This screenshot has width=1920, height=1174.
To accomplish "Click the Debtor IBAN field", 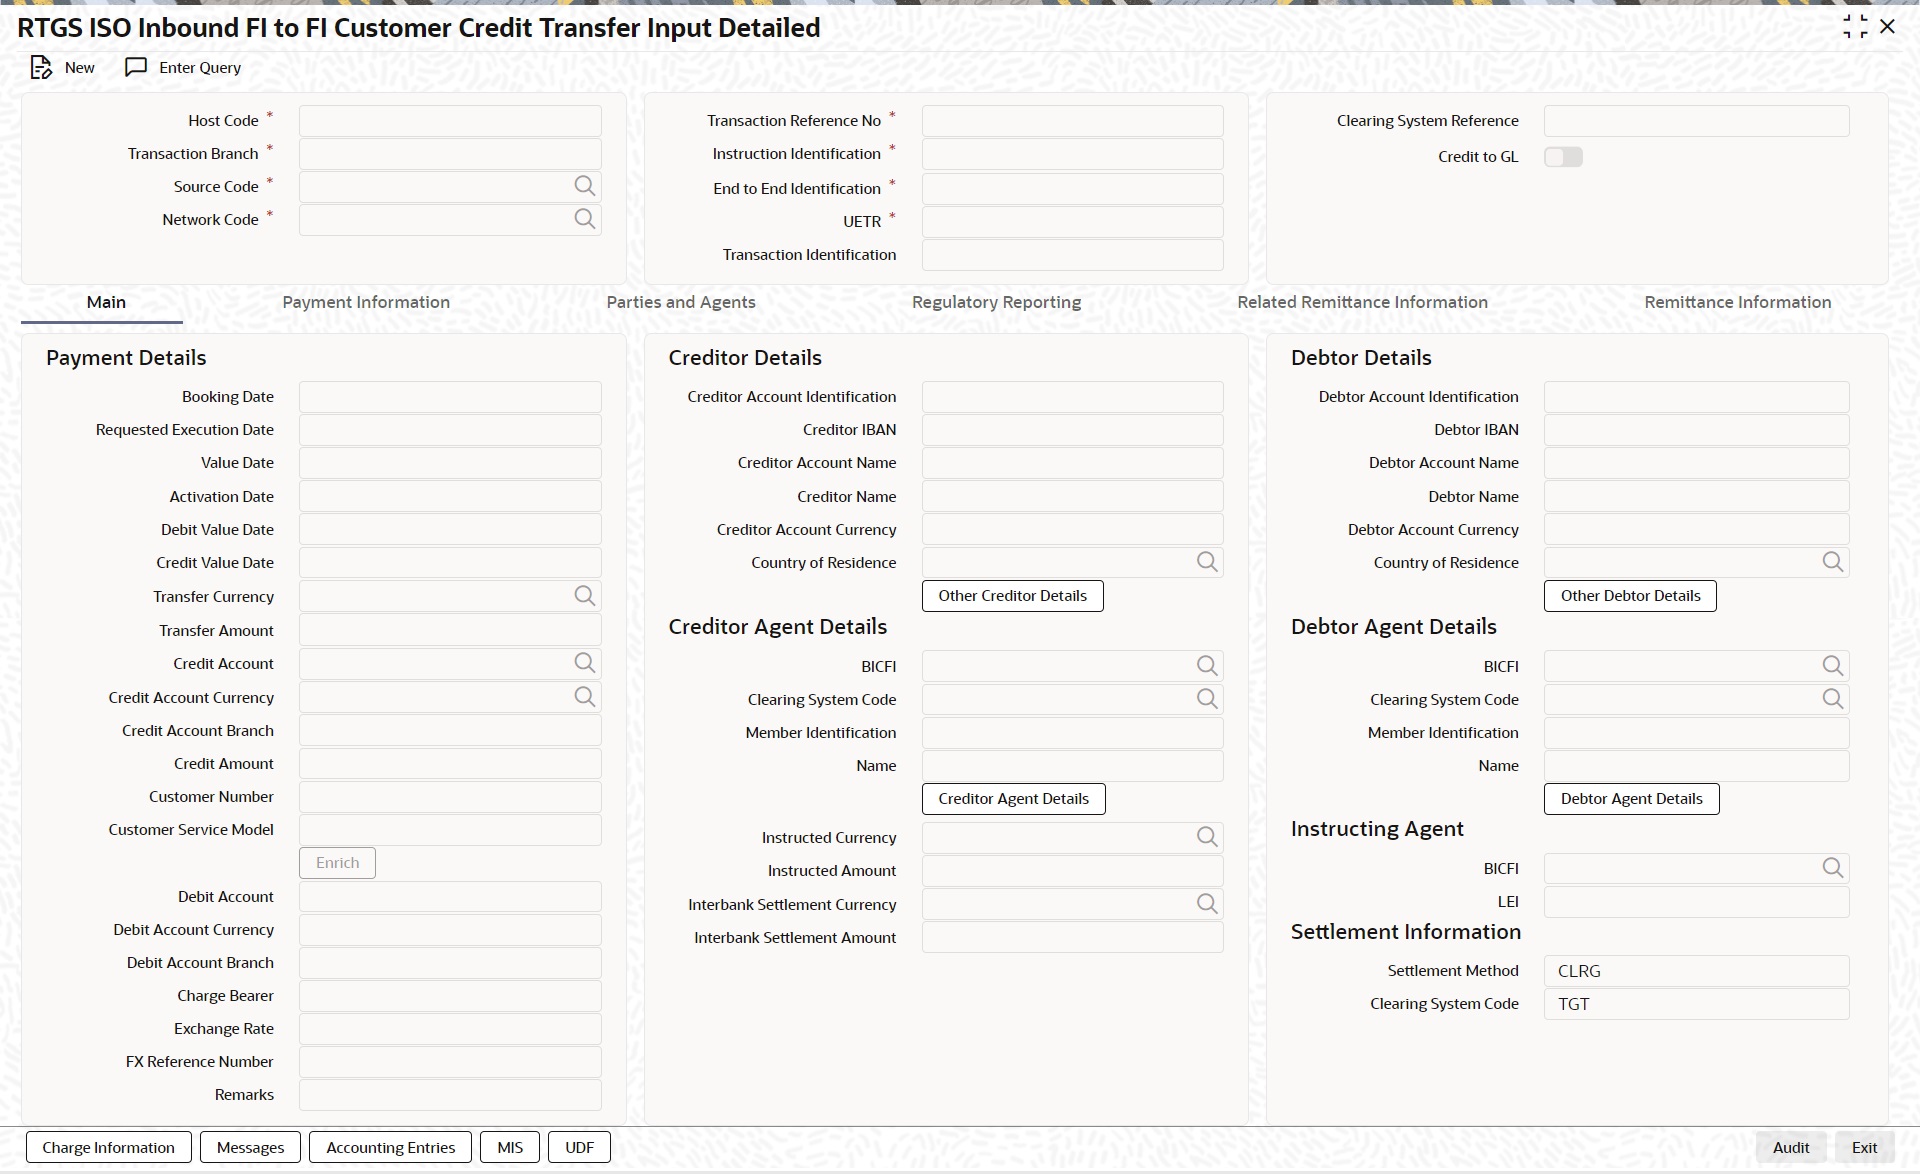I will (x=1696, y=430).
